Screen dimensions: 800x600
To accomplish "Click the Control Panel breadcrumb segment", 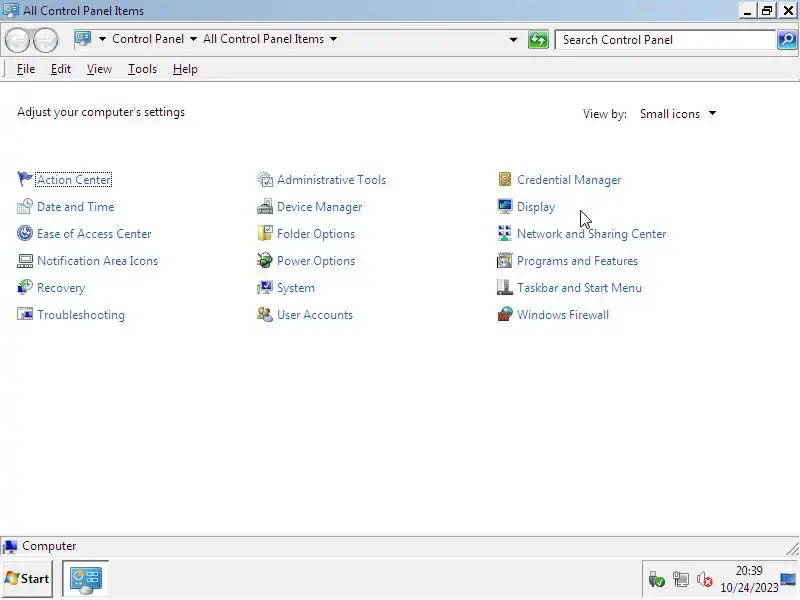I will click(147, 39).
